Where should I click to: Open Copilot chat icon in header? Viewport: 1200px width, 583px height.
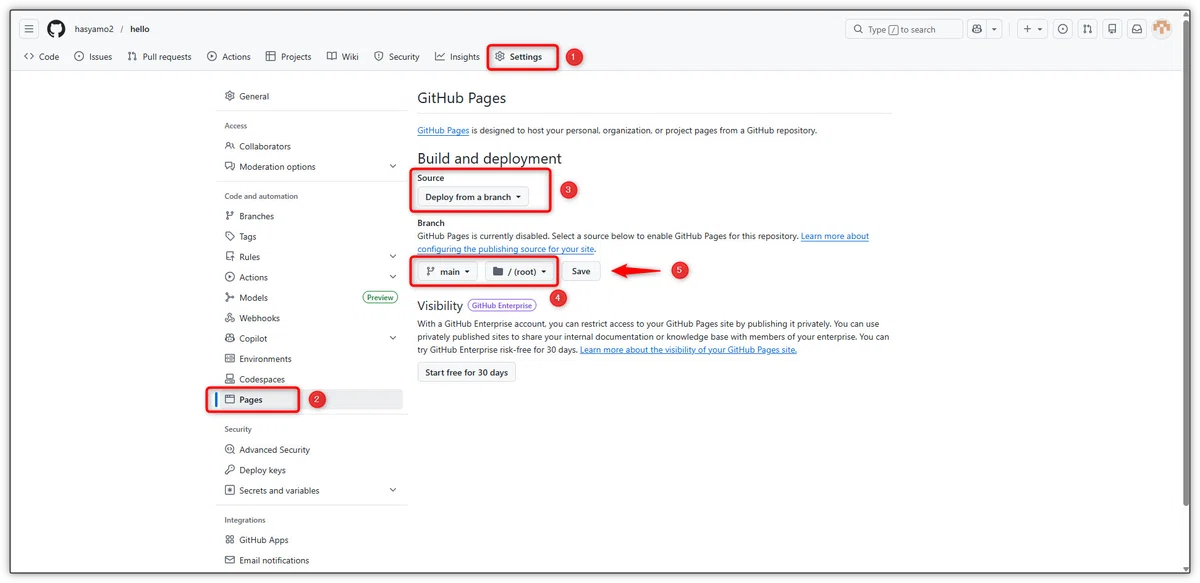(x=976, y=29)
